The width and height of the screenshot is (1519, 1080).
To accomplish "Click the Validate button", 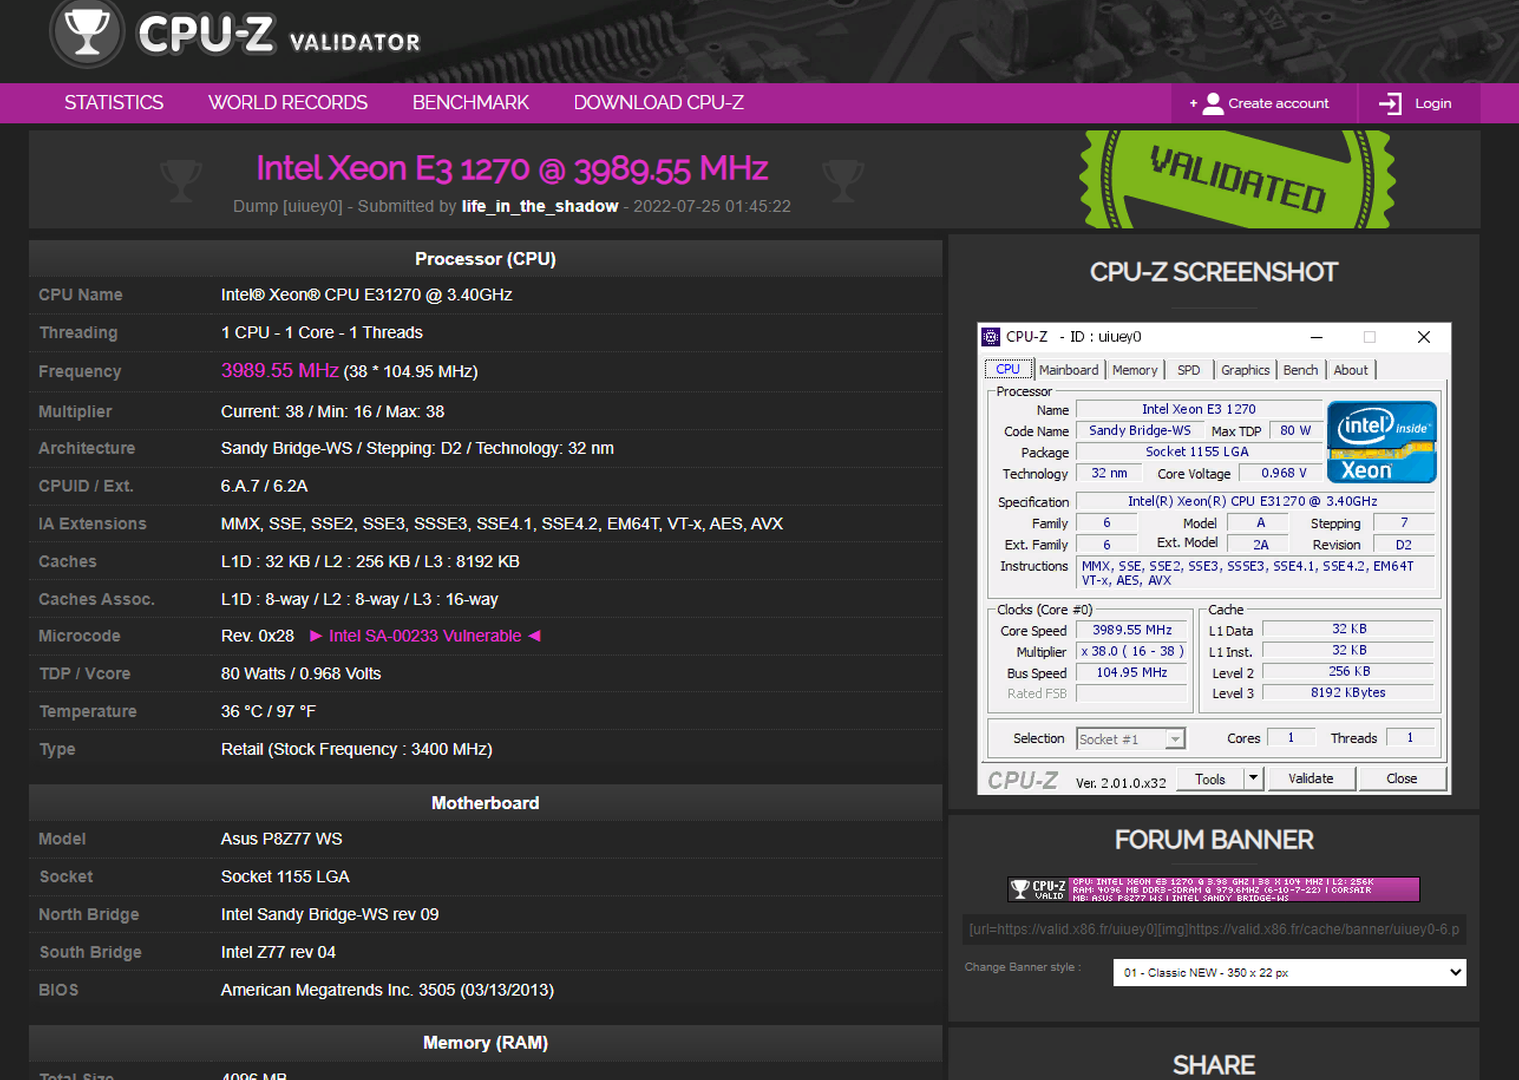I will point(1311,779).
